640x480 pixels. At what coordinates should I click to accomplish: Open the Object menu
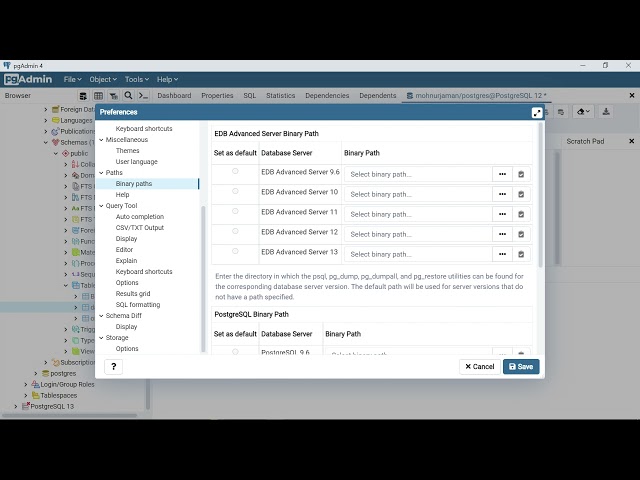tap(103, 80)
